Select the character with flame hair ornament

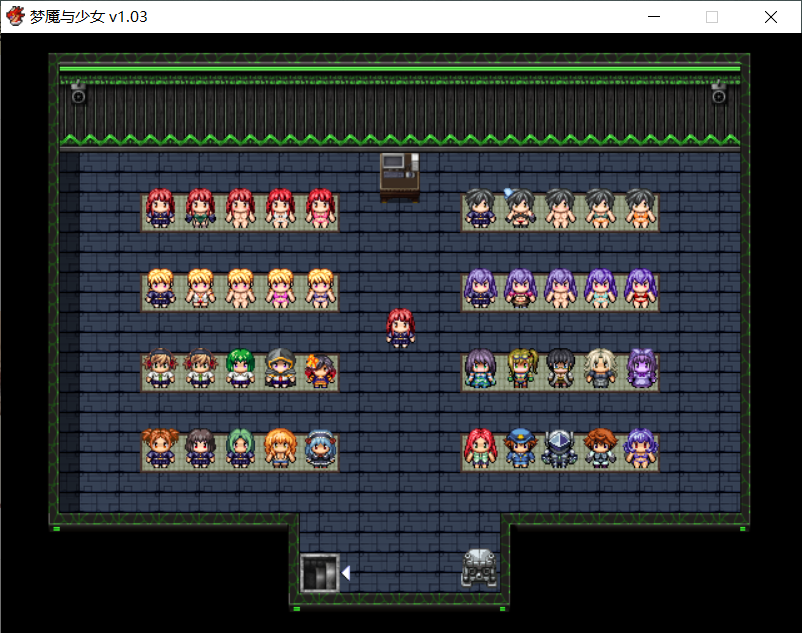[320, 369]
